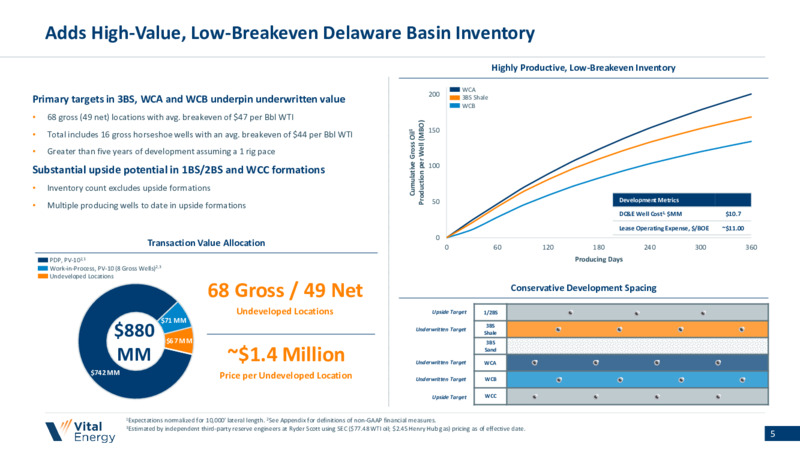The width and height of the screenshot is (800, 450).
Task: Click the WCB legend color swatch
Action: 455,106
